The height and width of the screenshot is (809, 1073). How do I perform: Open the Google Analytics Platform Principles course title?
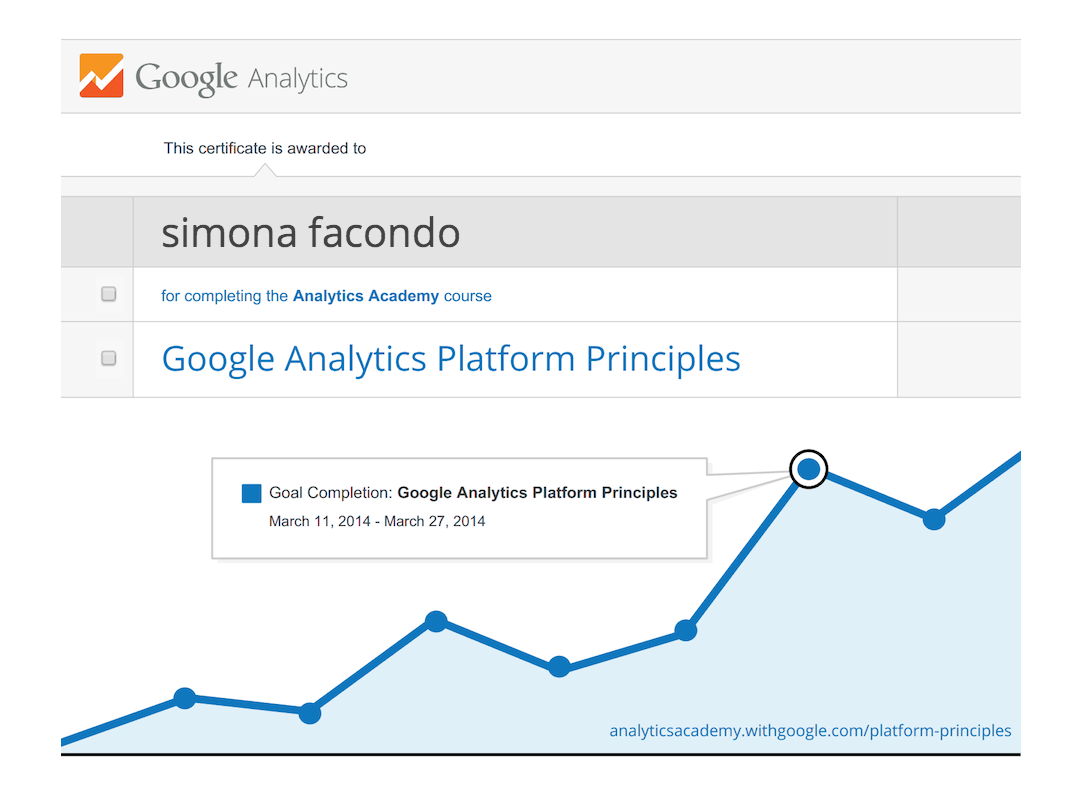click(451, 359)
